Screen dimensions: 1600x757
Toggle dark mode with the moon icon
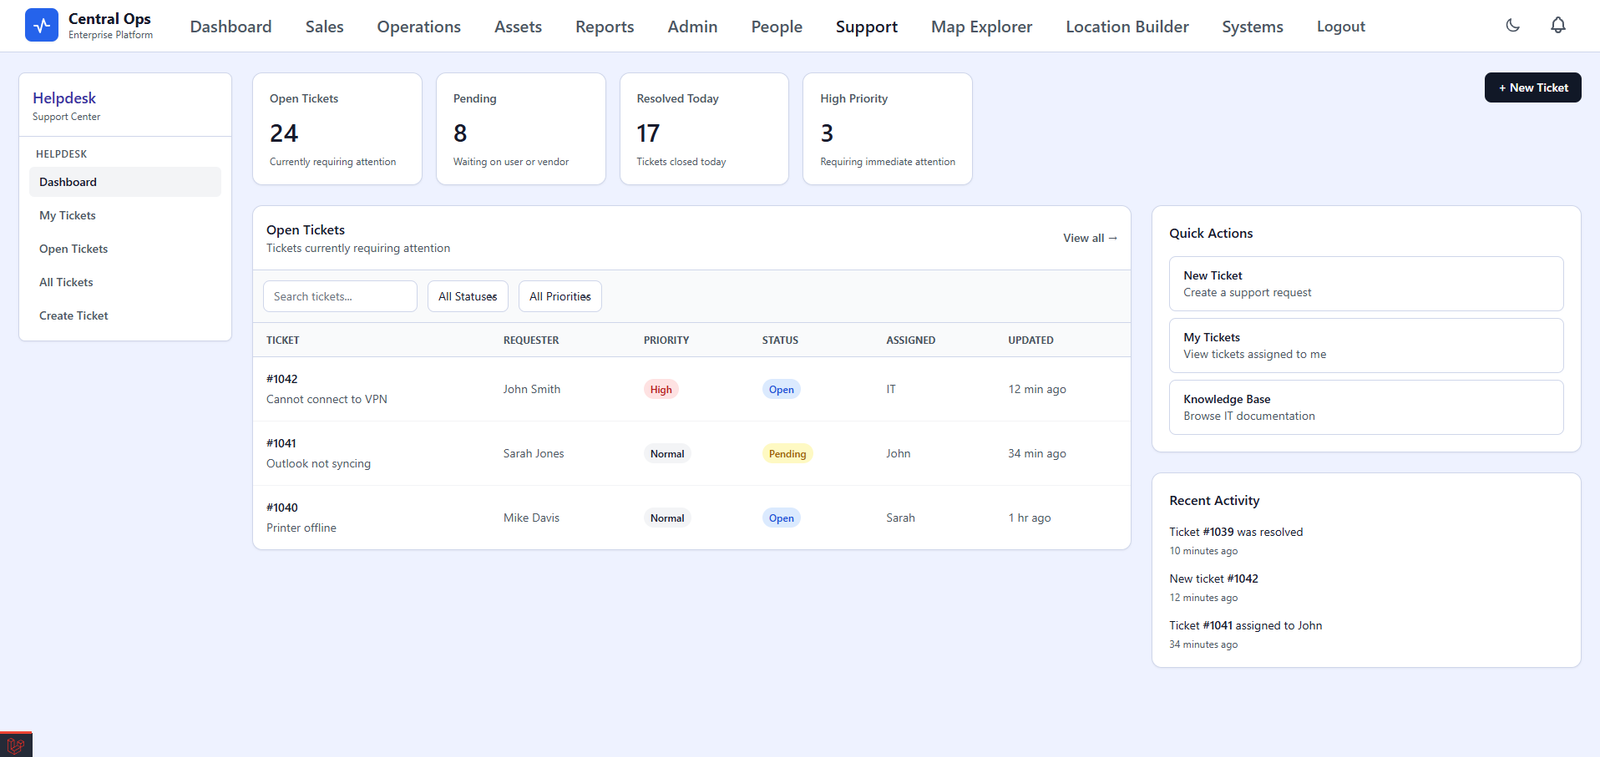[1513, 26]
